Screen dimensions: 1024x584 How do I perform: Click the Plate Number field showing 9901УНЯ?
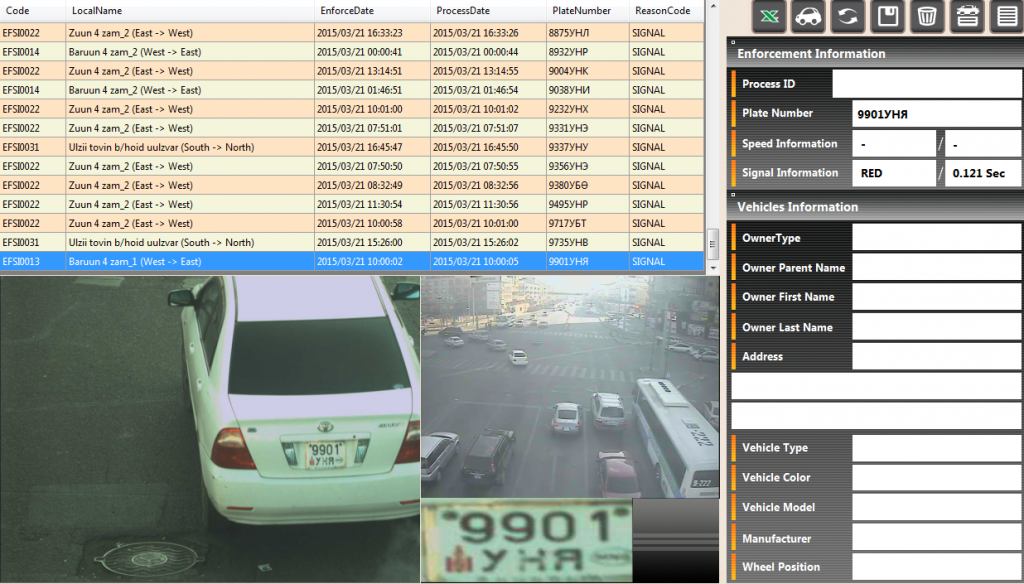936,114
